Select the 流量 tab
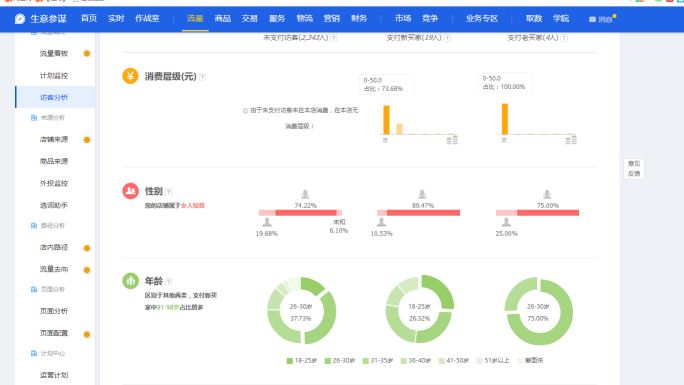The image size is (684, 385). tap(195, 18)
